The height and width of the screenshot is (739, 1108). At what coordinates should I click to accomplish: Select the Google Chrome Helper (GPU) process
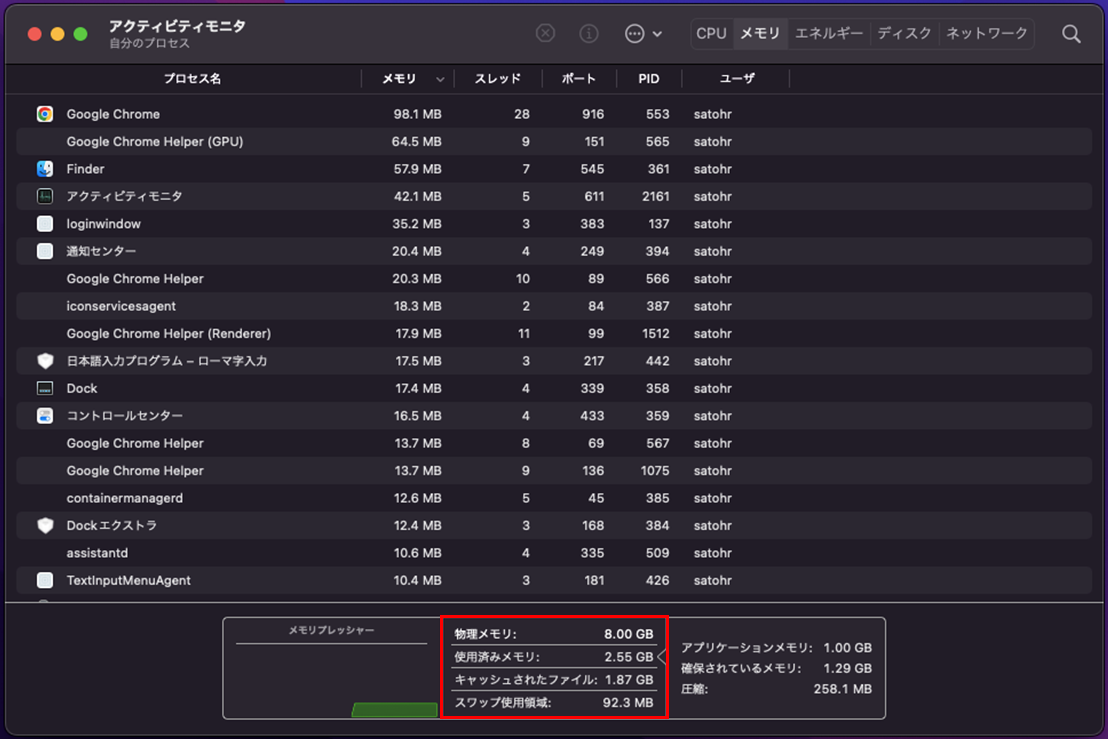(x=554, y=141)
